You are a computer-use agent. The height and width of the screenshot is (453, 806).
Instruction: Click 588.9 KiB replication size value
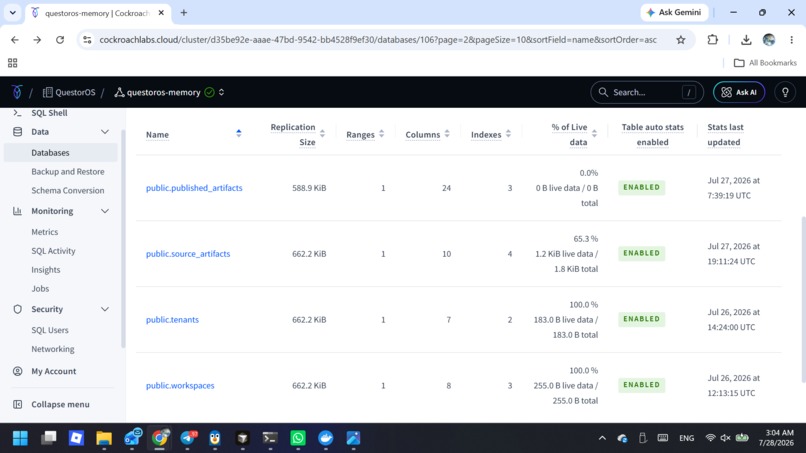tap(309, 188)
